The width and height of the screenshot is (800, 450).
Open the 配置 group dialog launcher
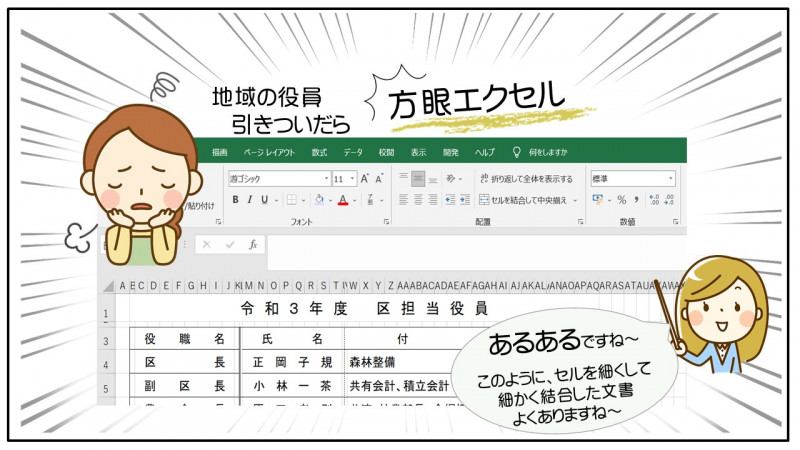click(x=580, y=222)
